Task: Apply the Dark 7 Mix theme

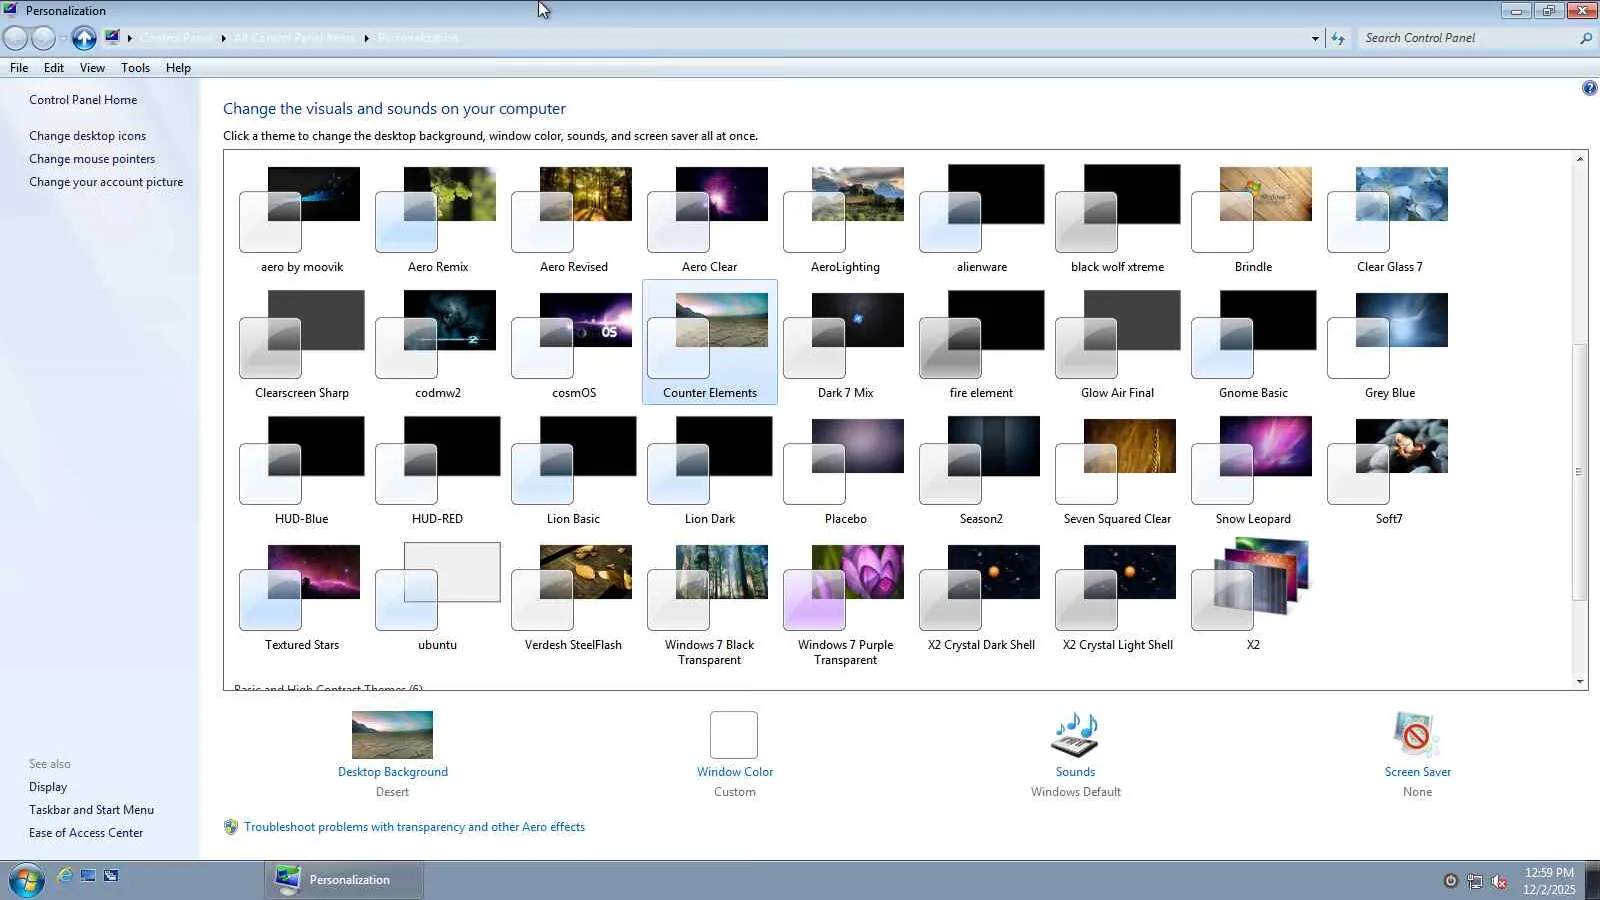Action: tap(846, 344)
